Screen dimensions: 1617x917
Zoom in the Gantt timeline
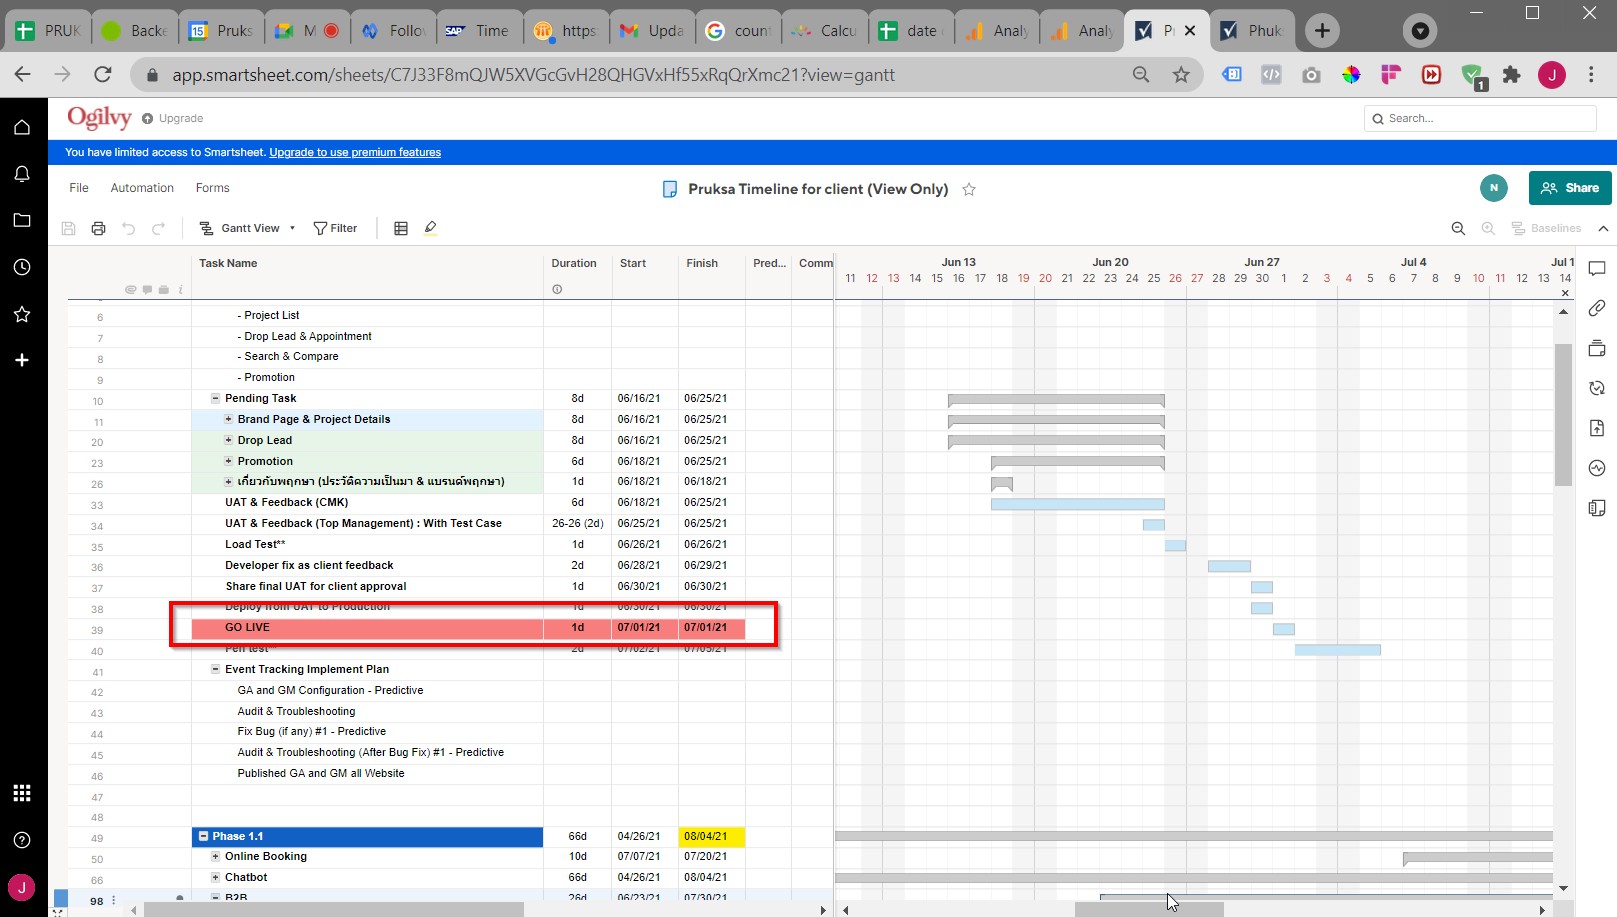pos(1488,228)
